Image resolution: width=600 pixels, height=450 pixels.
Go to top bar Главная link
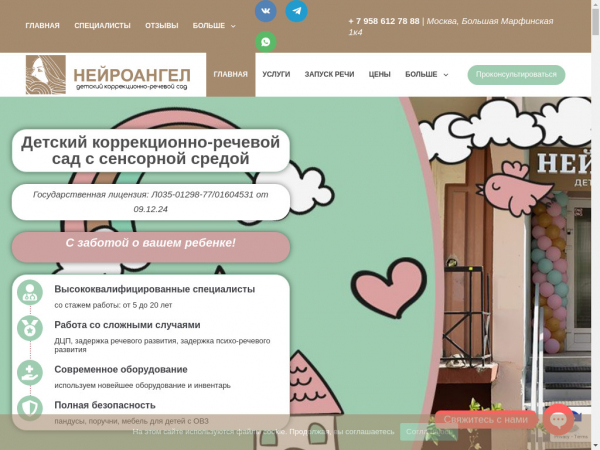pyautogui.click(x=42, y=26)
